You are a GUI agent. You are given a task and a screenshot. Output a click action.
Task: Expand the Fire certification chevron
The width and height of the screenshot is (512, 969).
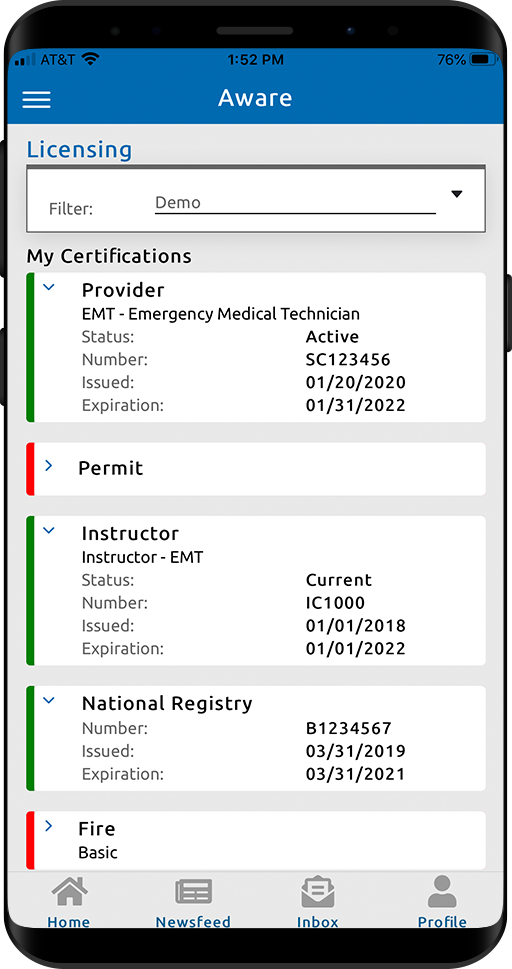point(49,826)
